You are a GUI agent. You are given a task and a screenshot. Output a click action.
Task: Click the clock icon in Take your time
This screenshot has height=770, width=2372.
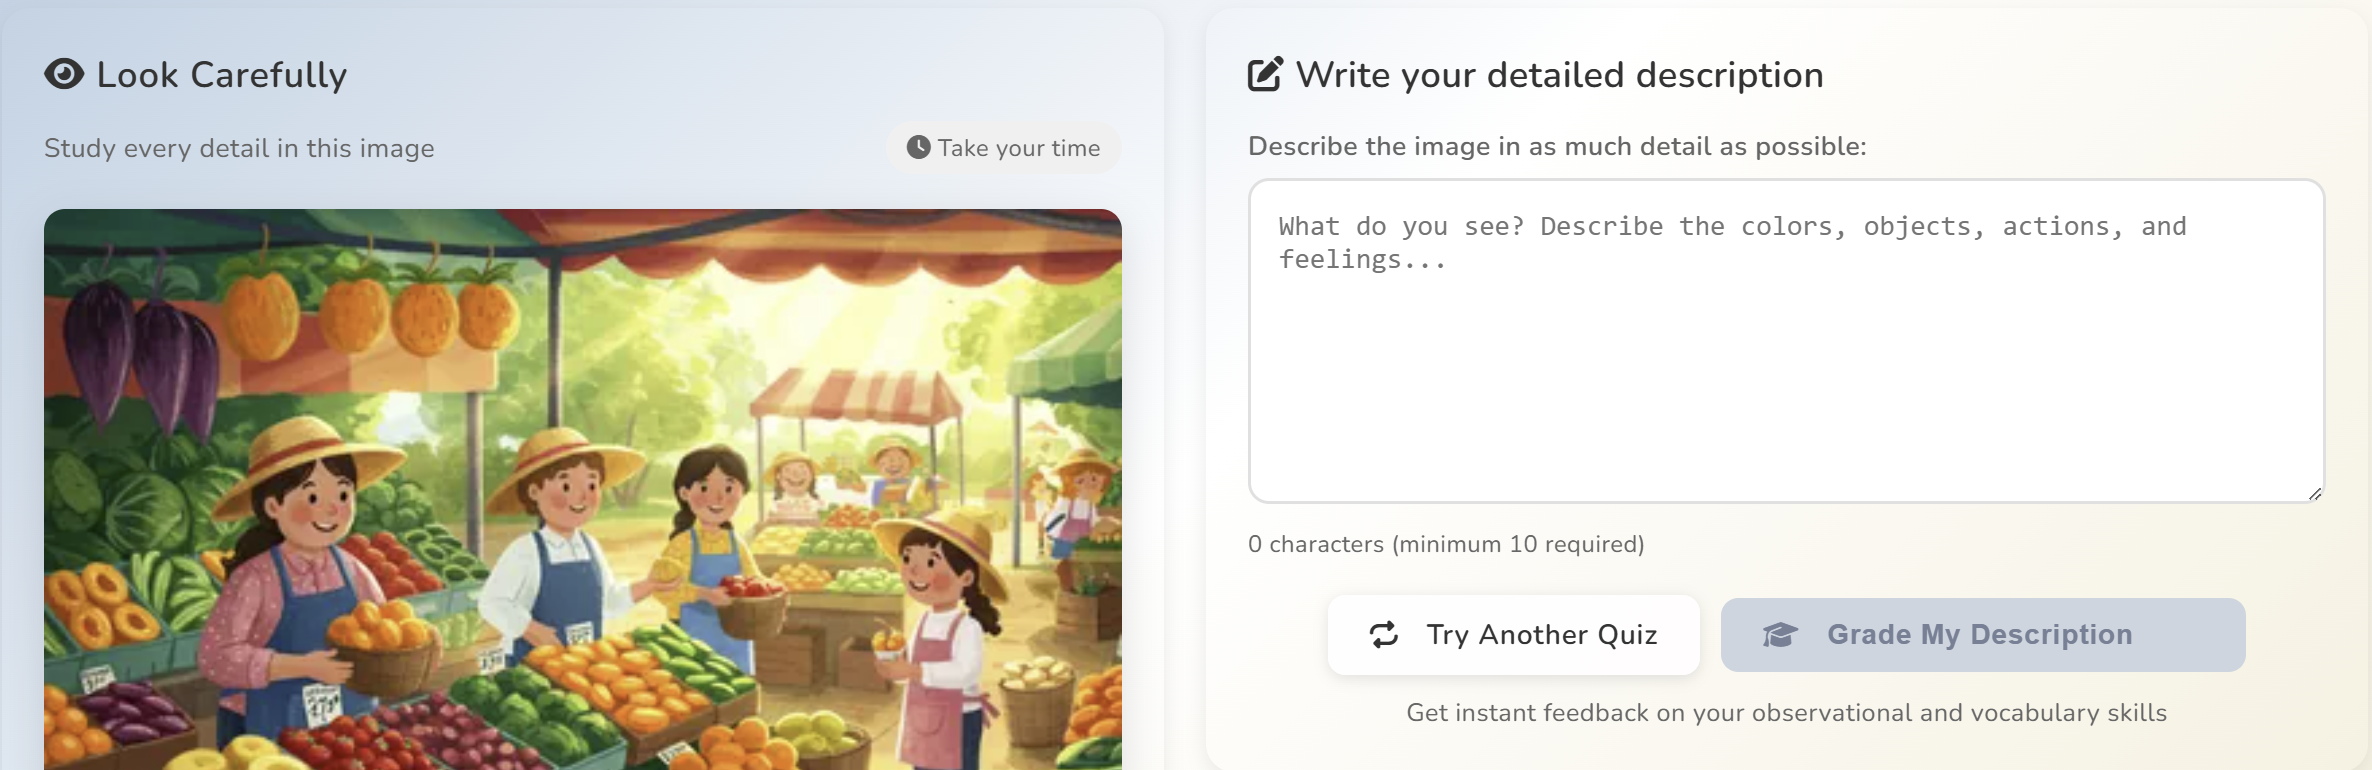point(918,147)
